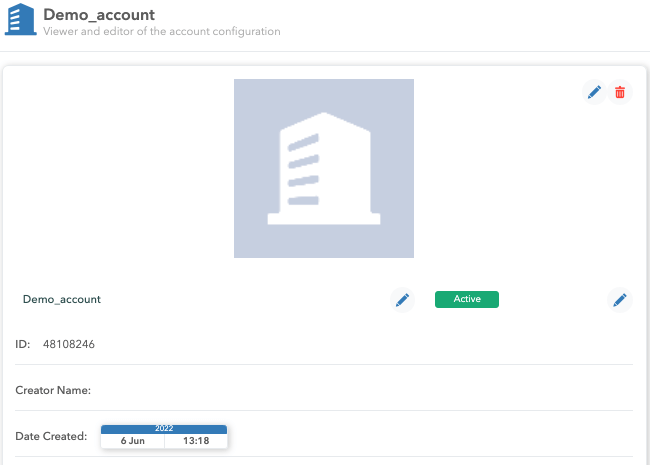650x465 pixels.
Task: Click the ID: field label
Action: click(23, 345)
